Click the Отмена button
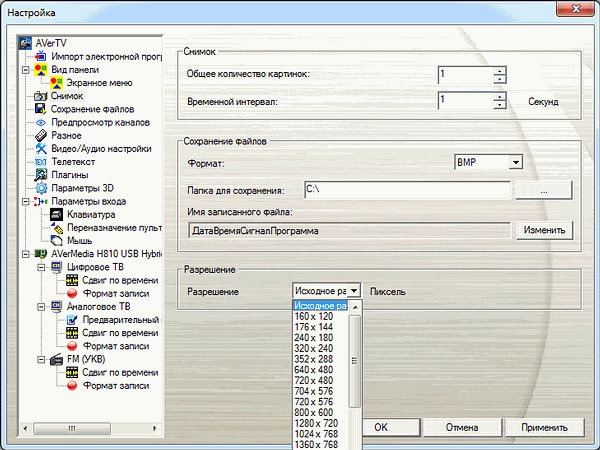Viewport: 600px width, 450px height. coord(462,427)
